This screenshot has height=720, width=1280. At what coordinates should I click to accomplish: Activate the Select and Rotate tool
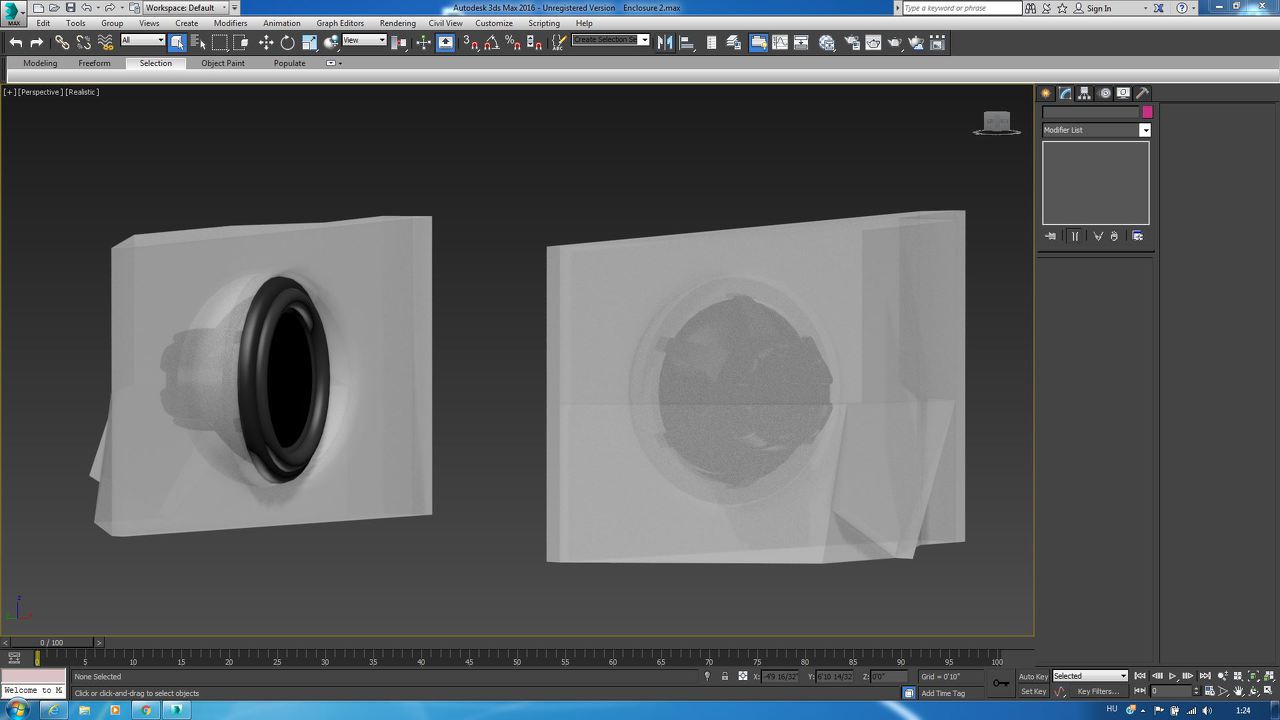(x=288, y=42)
